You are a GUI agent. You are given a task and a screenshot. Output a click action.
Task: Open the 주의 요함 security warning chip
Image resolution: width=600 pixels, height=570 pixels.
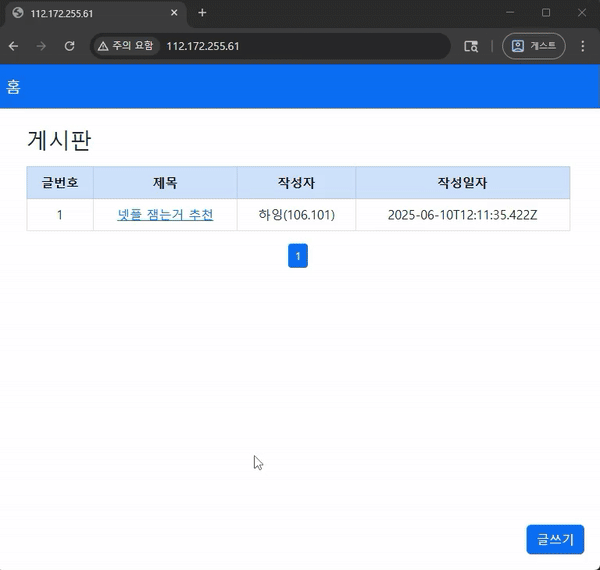(x=126, y=46)
